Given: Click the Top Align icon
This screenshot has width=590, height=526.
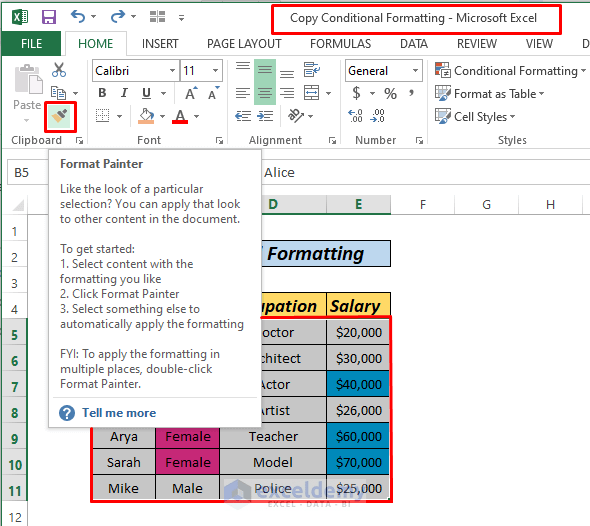Looking at the screenshot, I should point(243,67).
